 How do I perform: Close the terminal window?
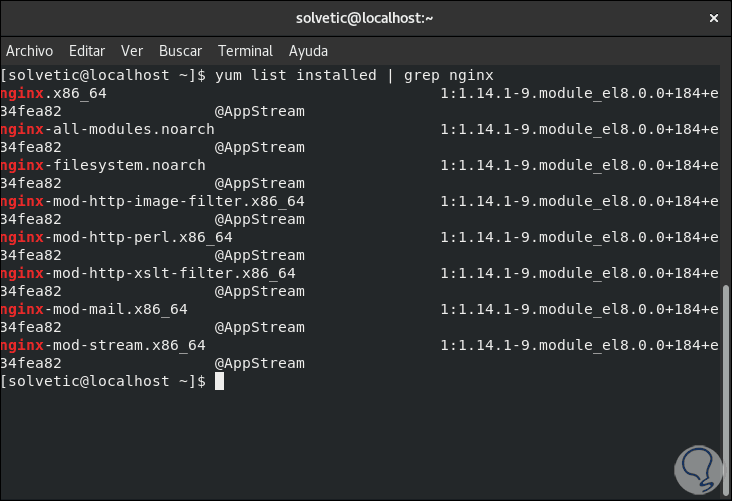(712, 18)
